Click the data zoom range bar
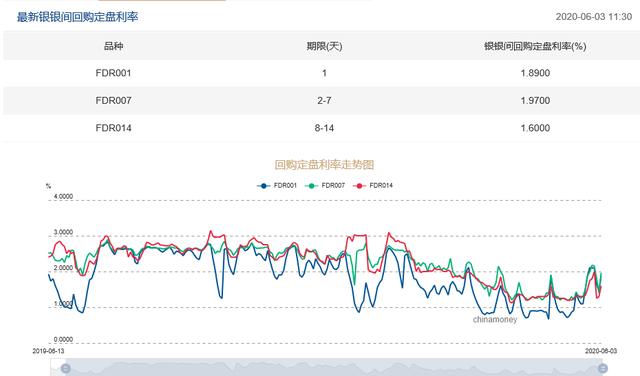This screenshot has height=376, width=640. (334, 367)
